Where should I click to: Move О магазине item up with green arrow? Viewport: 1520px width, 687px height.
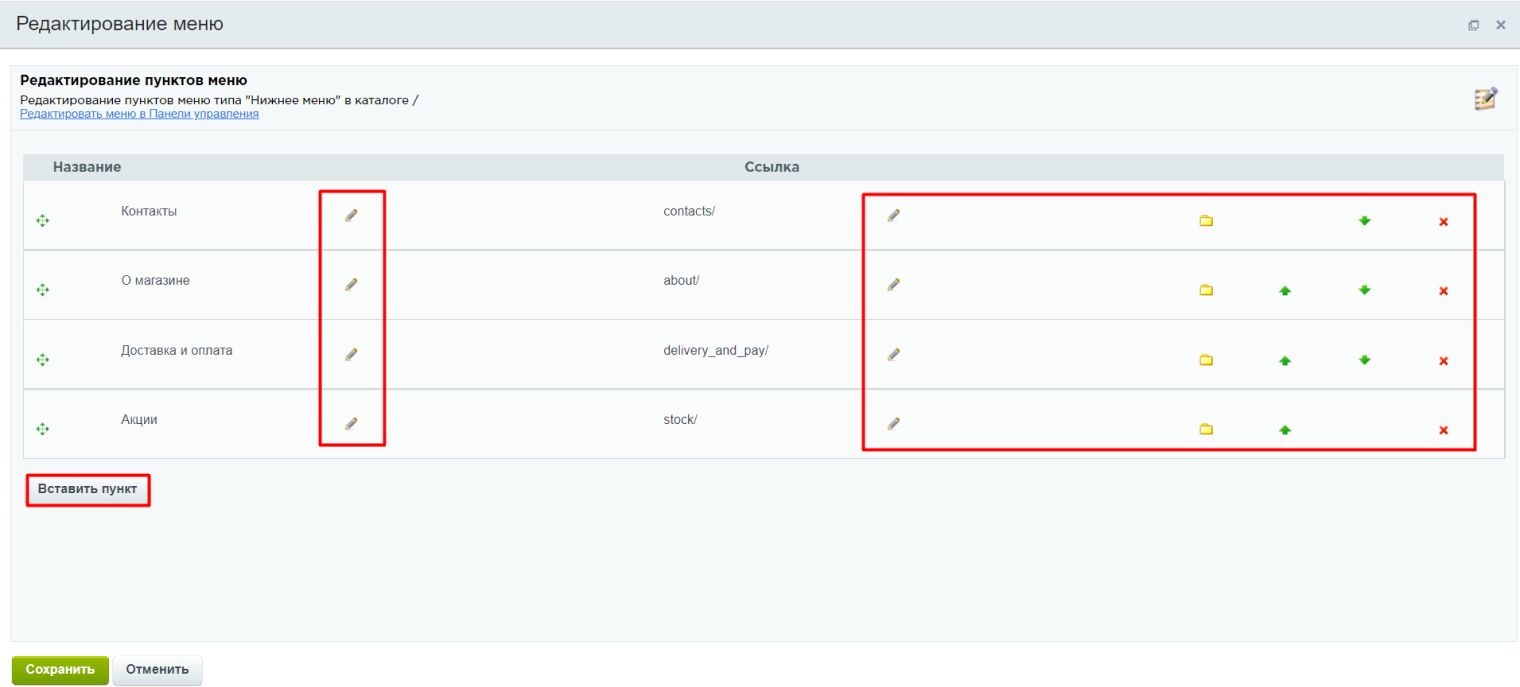click(x=1285, y=291)
